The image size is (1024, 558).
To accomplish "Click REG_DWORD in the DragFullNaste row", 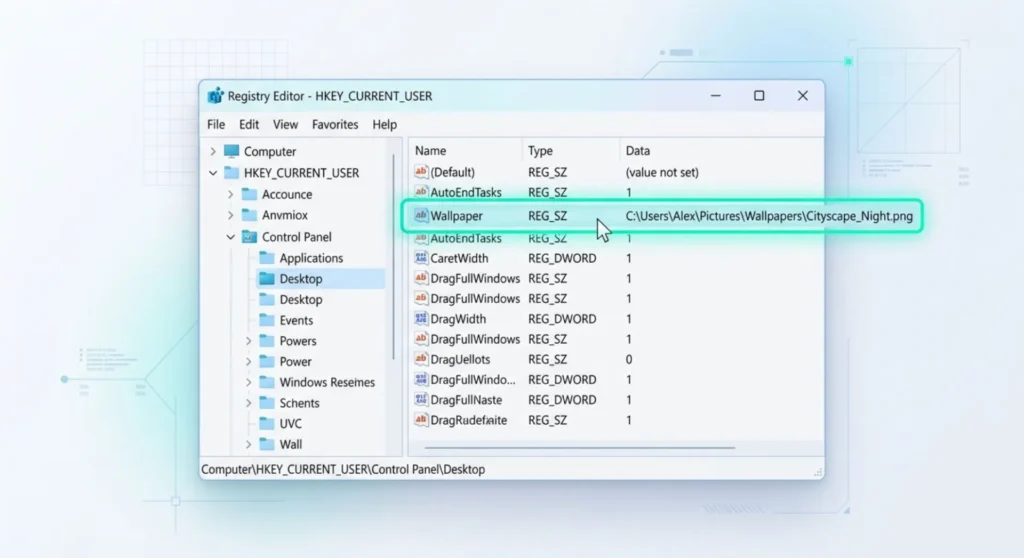I will tap(562, 400).
